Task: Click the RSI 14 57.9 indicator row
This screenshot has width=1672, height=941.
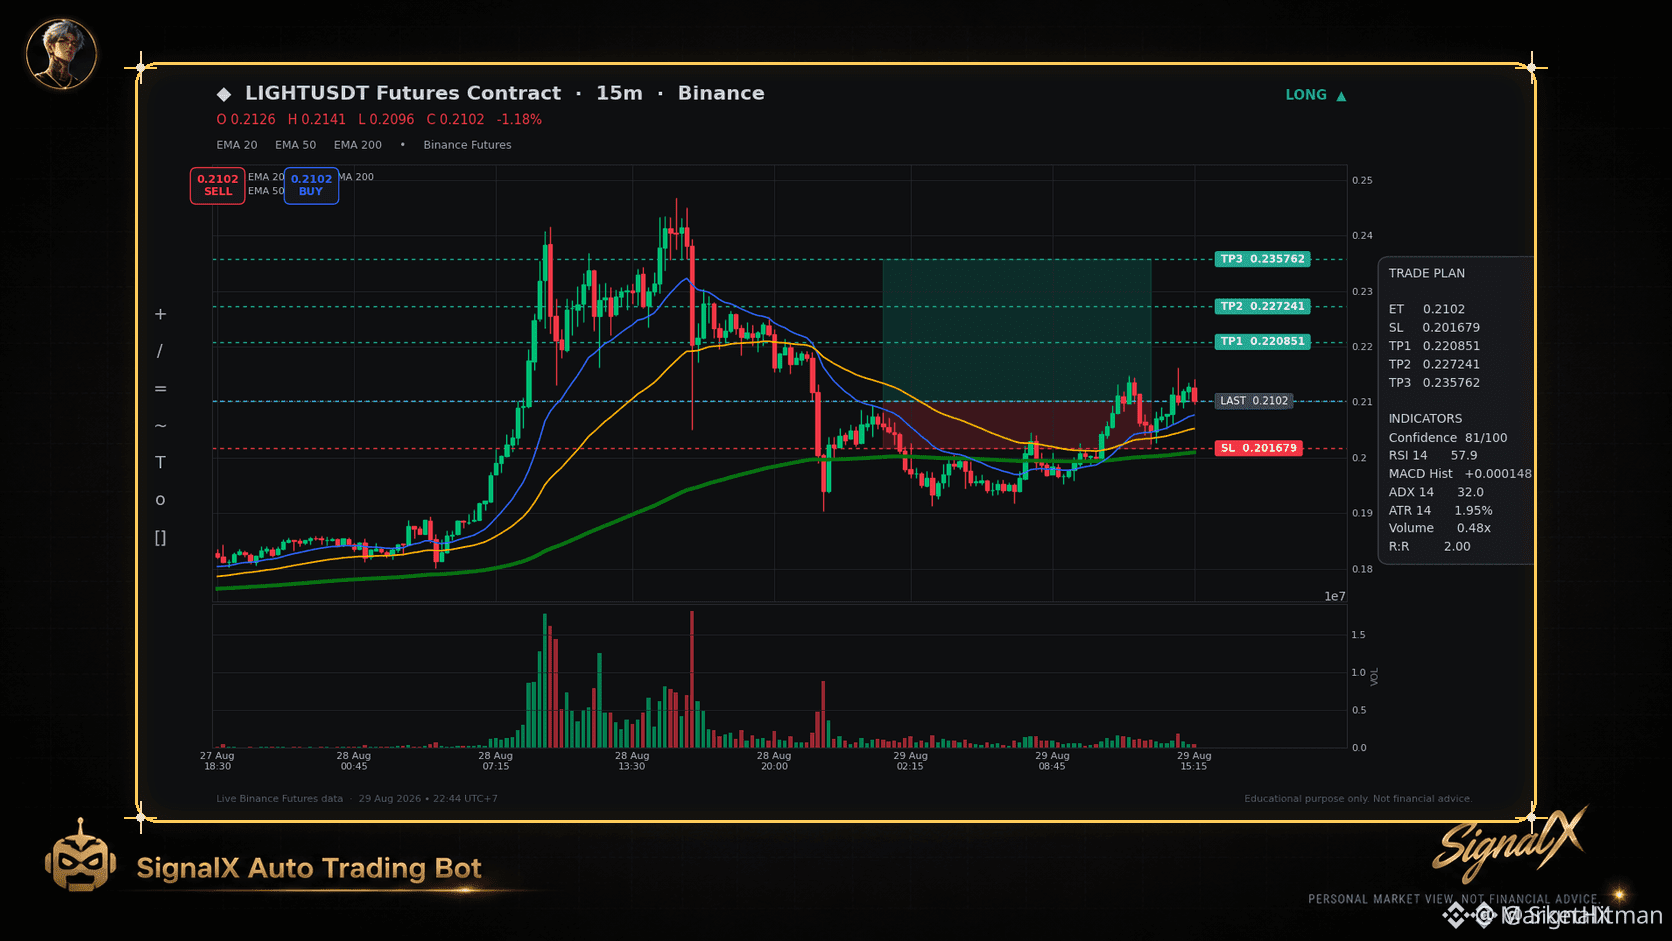Action: coord(1433,455)
